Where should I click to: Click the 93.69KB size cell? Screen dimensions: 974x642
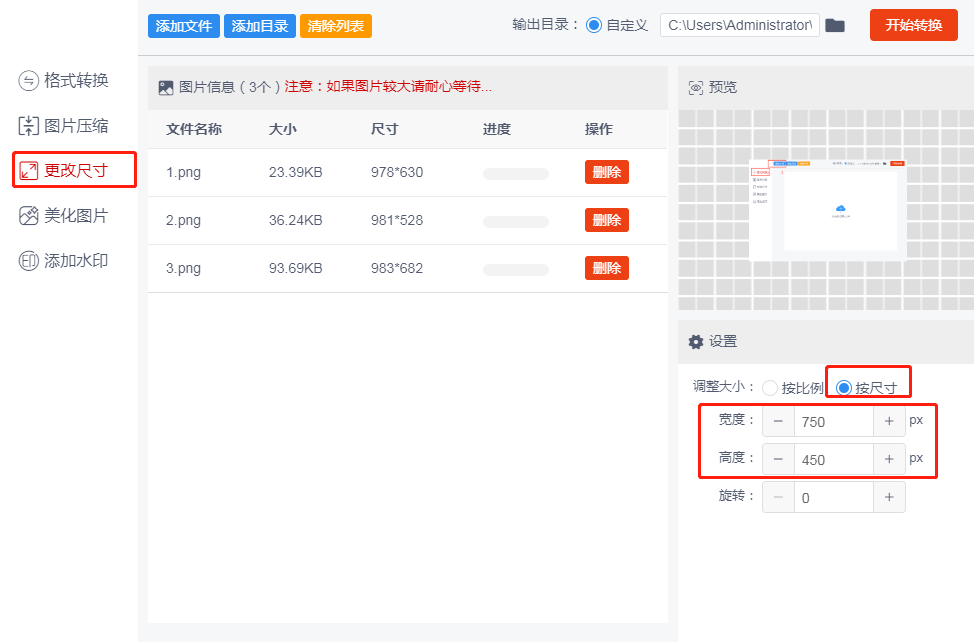coord(296,268)
